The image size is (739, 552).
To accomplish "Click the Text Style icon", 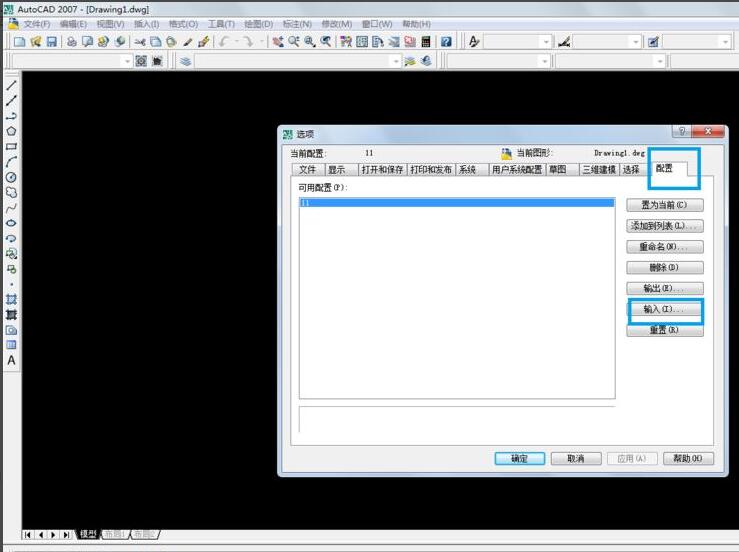I will point(474,42).
